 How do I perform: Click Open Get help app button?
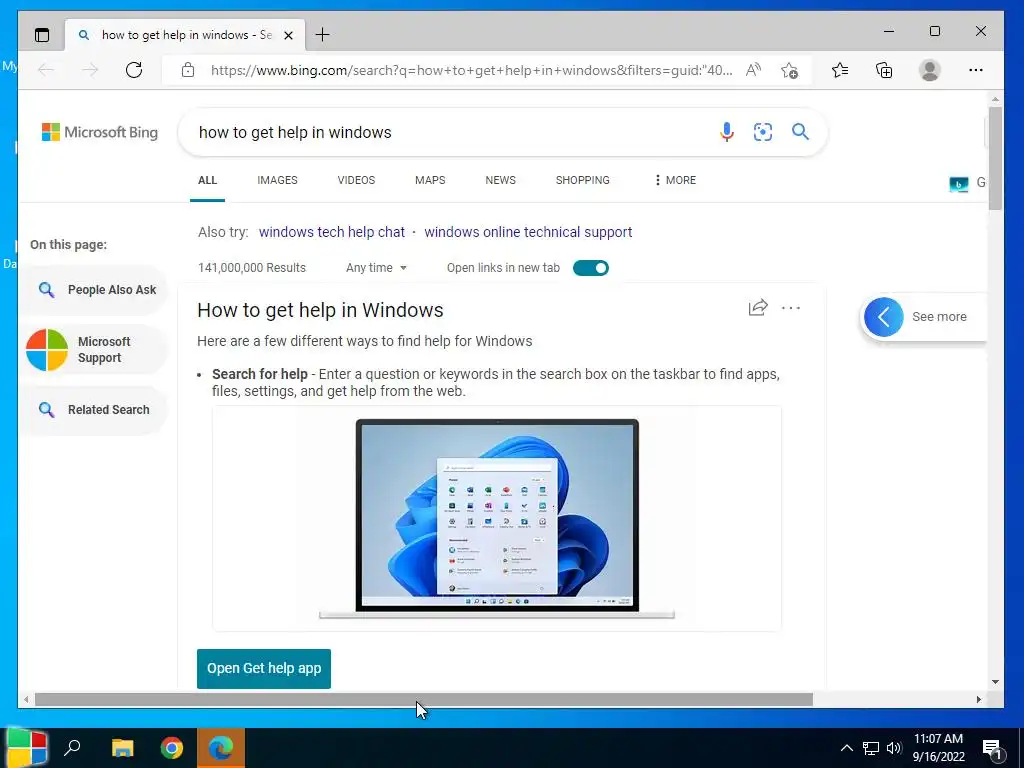click(264, 669)
